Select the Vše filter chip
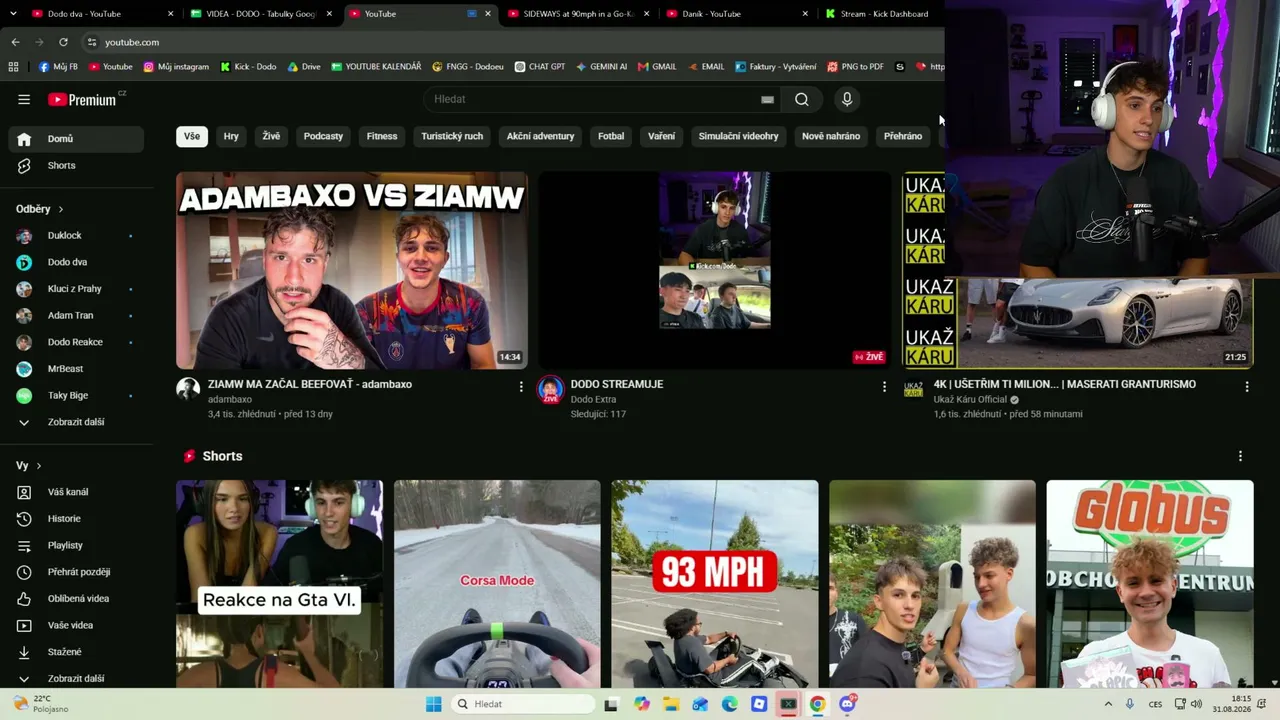 point(192,136)
